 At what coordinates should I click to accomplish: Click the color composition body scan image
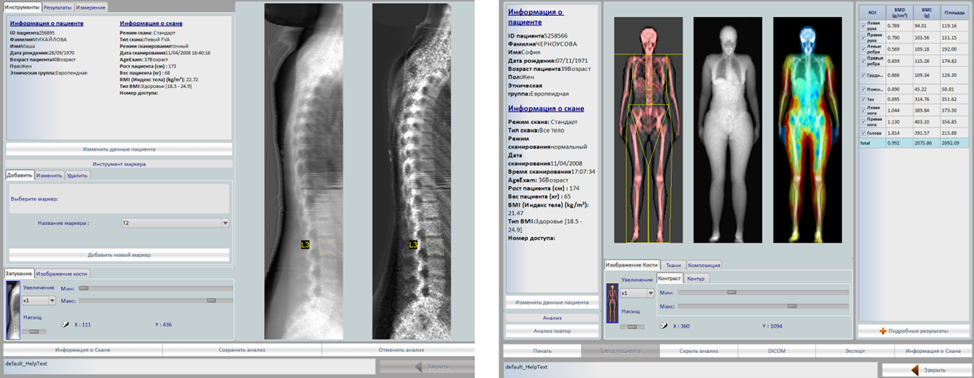(807, 129)
